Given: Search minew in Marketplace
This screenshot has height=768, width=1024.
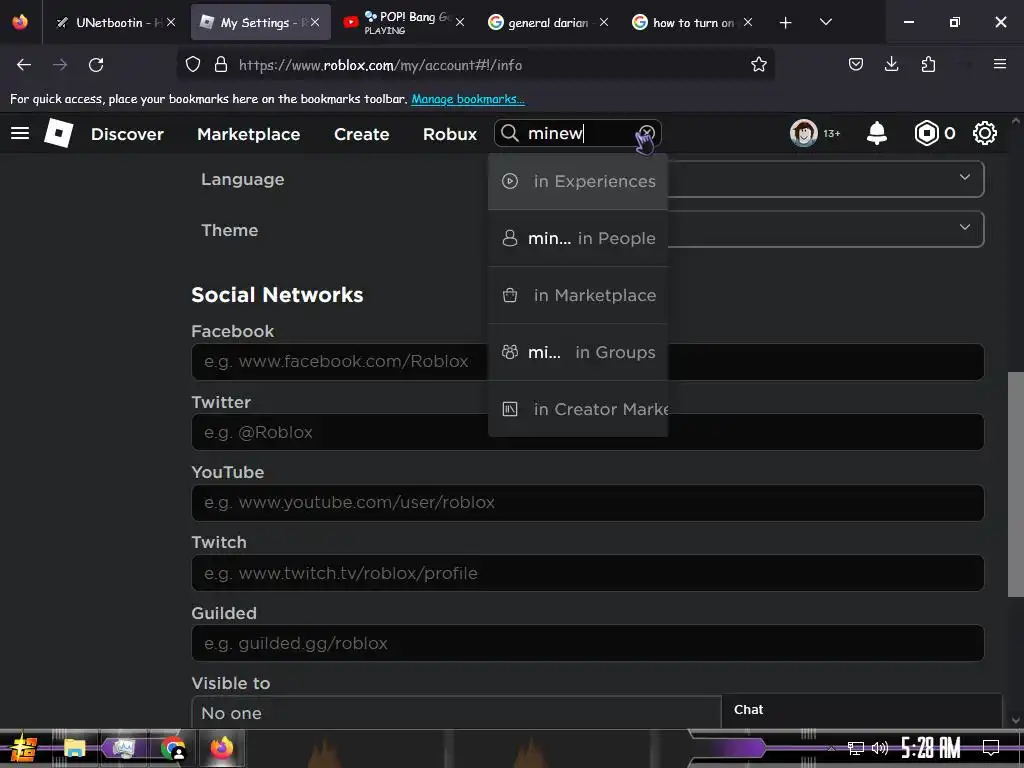Looking at the screenshot, I should click(x=578, y=295).
